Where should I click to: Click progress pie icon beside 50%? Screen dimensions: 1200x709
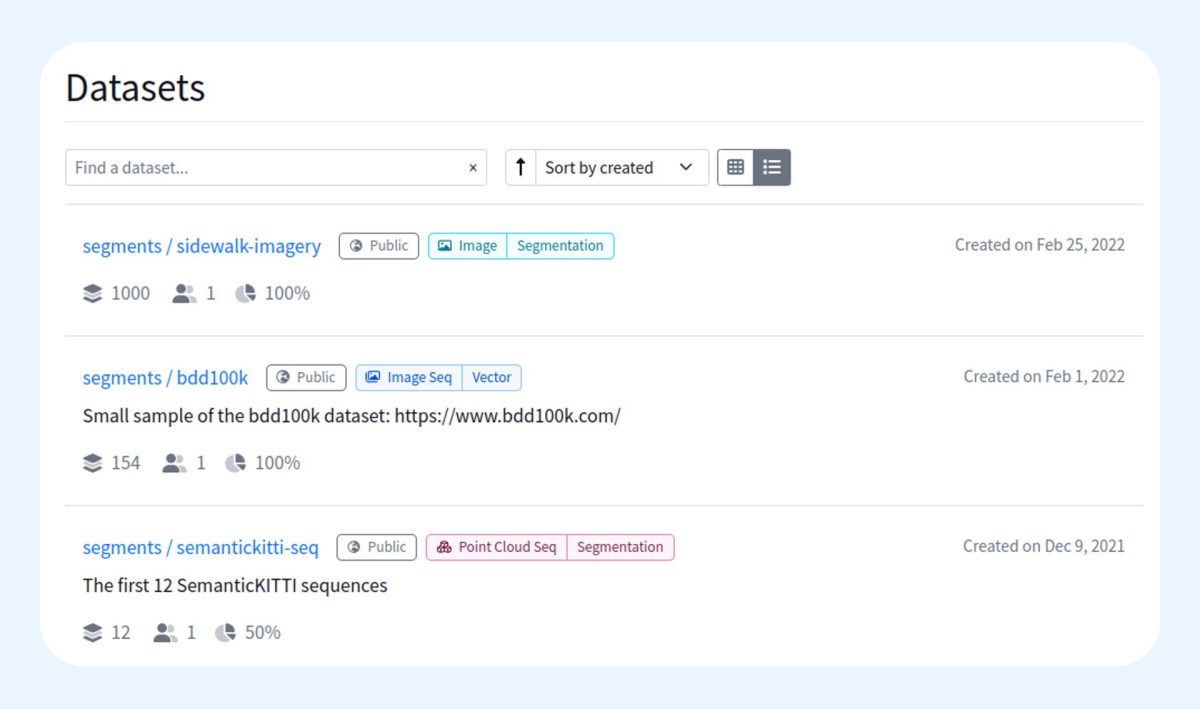[225, 633]
